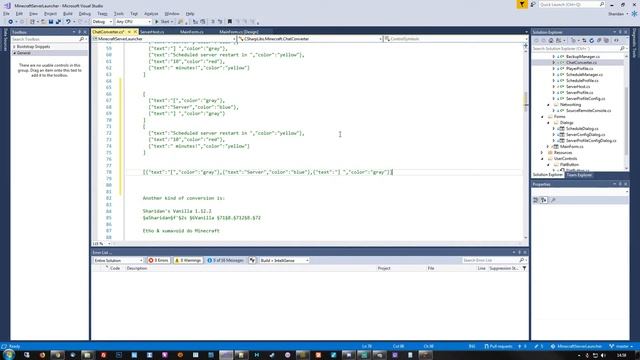Open the MinecraftServerLauncher project navigation dropdown

[x=164, y=39]
